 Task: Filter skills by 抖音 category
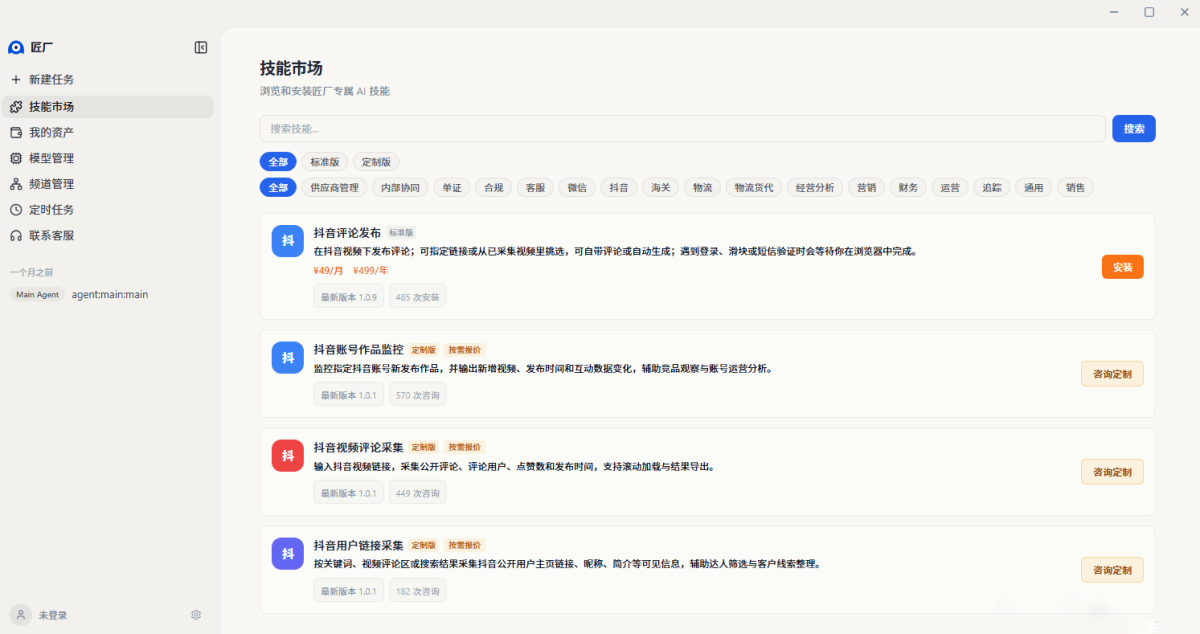pyautogui.click(x=620, y=187)
